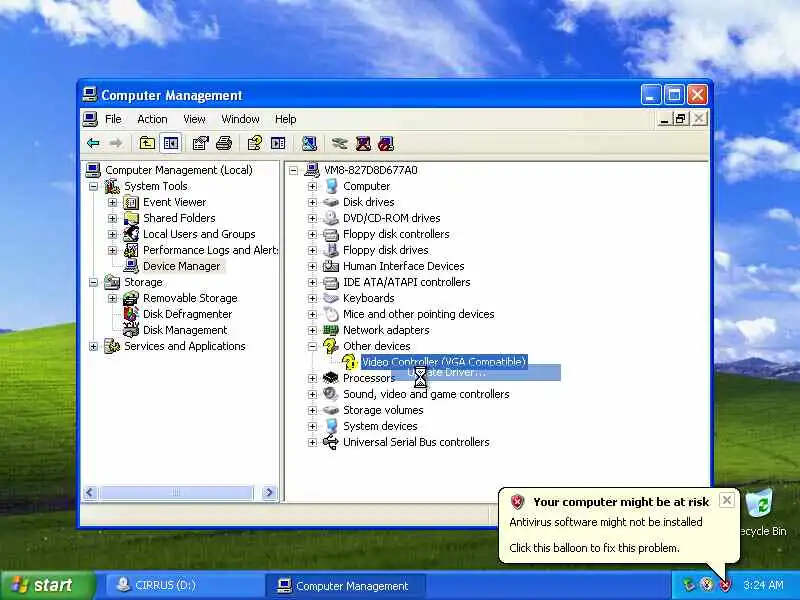Click the toolbar computer icon with red X

363,143
